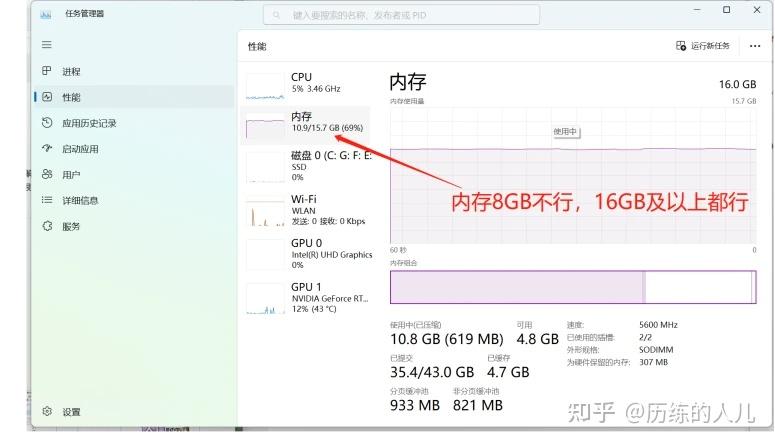Click the 35.4/43.0 GB committed value
This screenshot has height=444, width=775.
point(431,372)
